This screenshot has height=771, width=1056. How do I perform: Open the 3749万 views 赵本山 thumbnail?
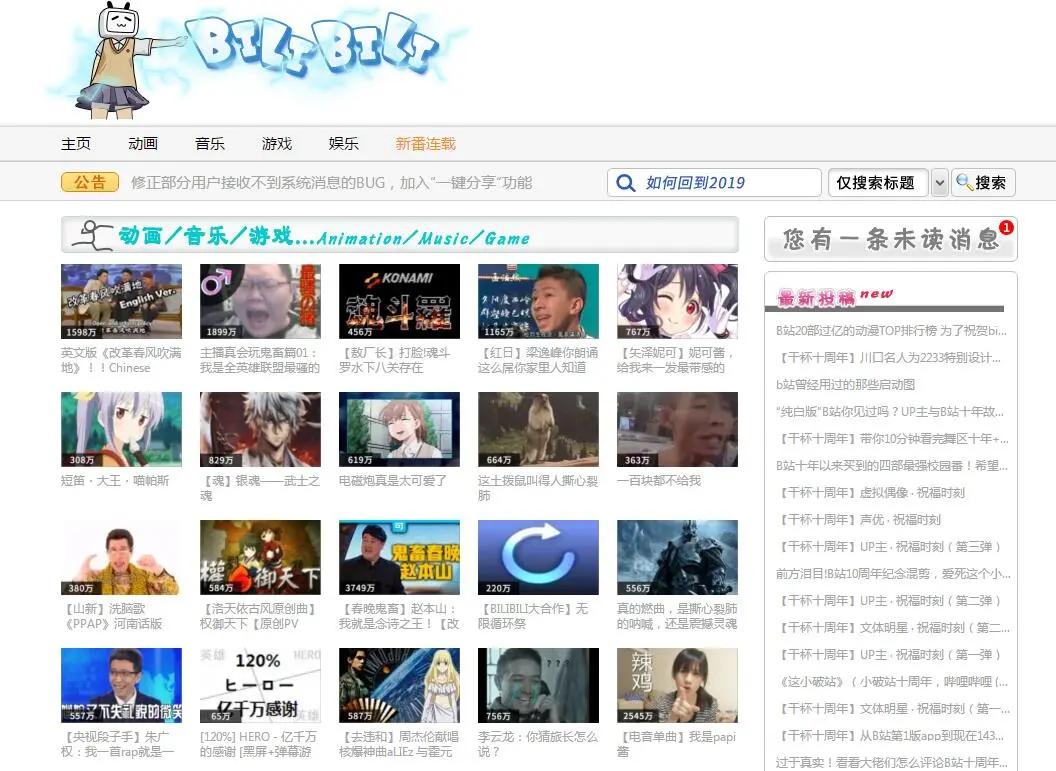coord(399,557)
